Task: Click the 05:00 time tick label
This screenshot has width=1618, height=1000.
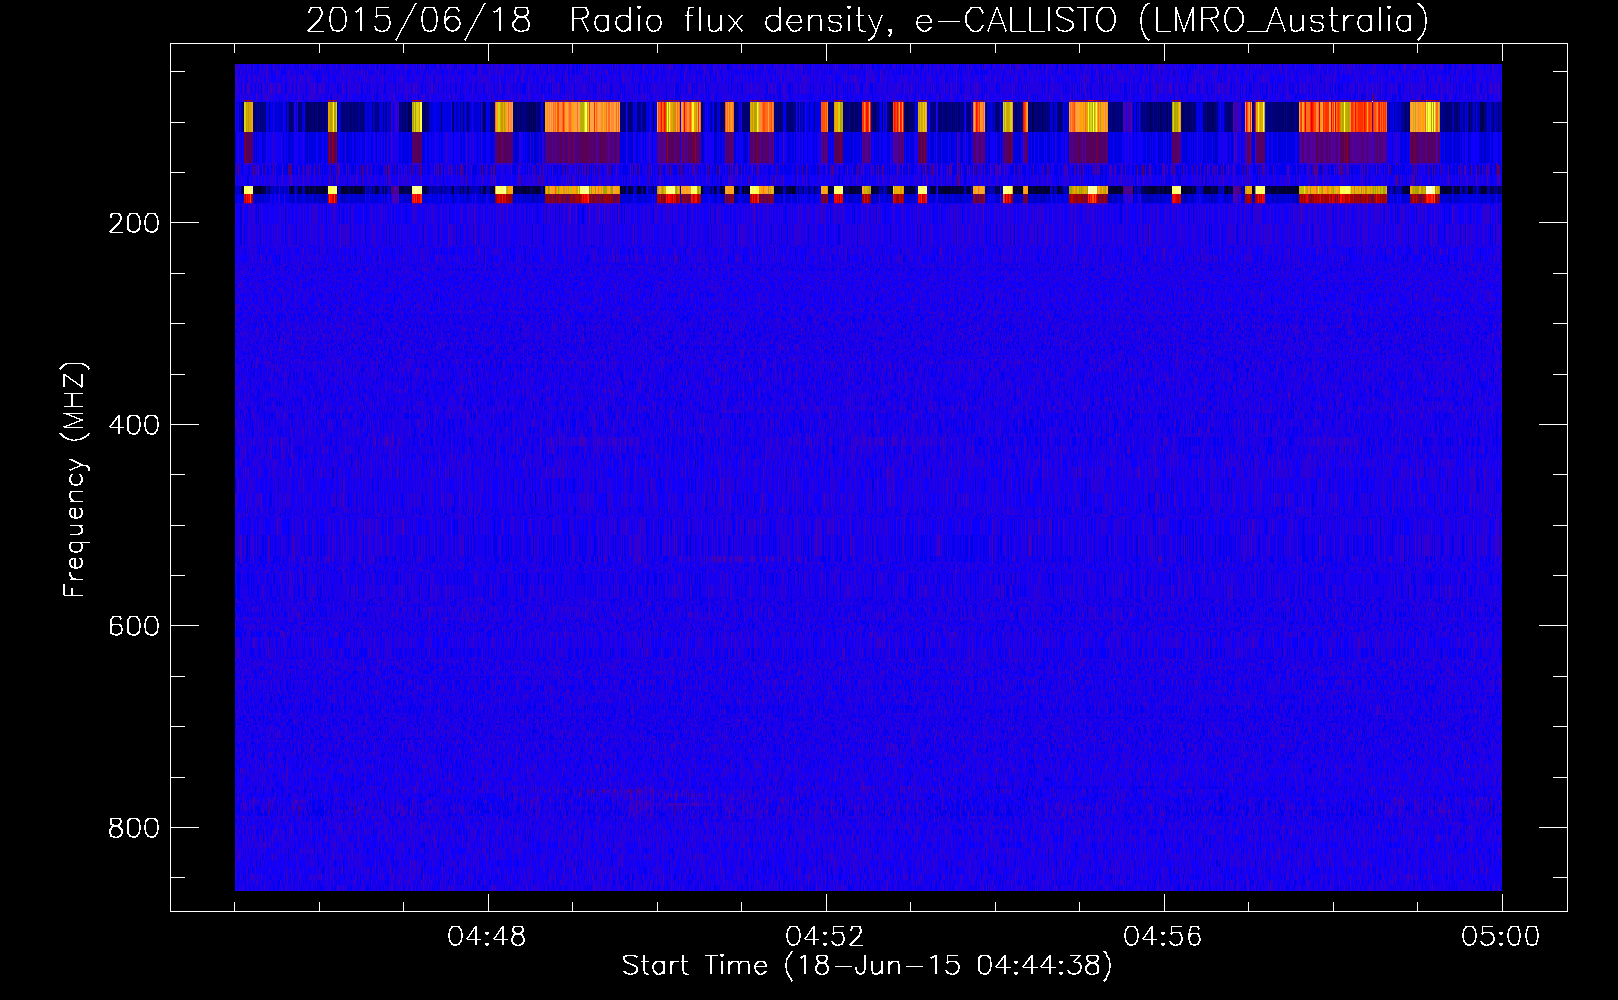Action: pos(1501,937)
